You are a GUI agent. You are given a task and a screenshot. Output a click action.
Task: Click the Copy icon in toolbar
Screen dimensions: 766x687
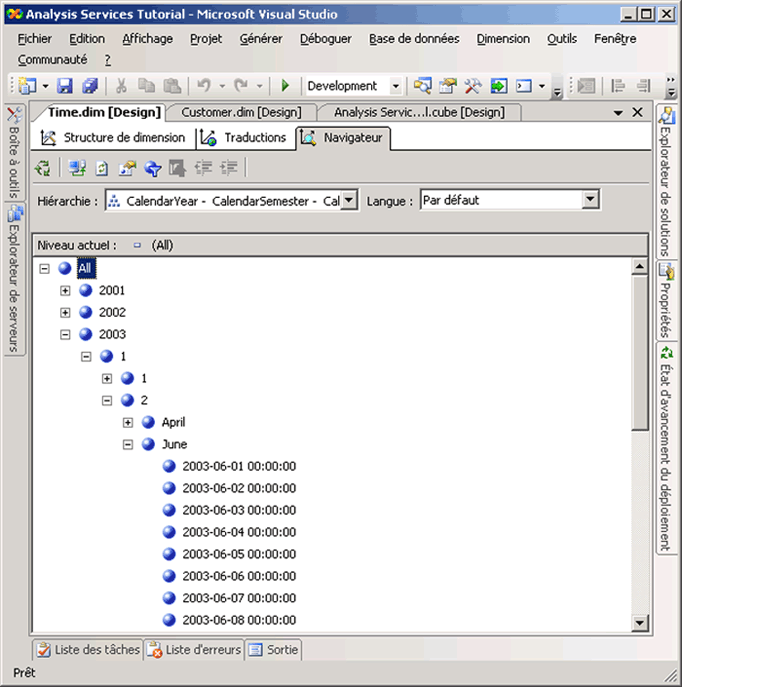coord(146,86)
